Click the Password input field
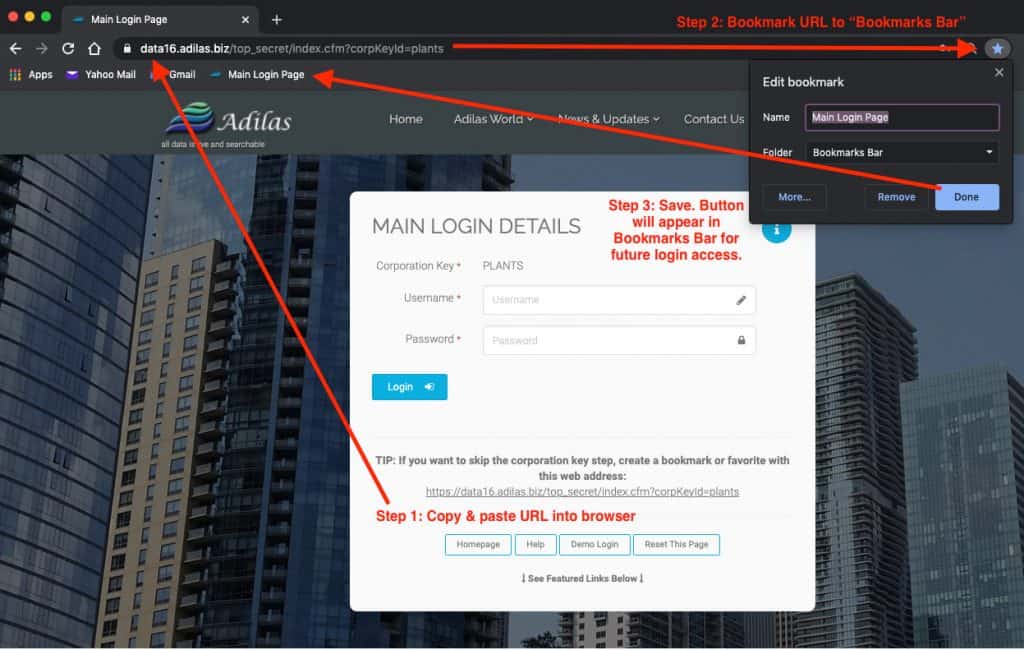This screenshot has width=1024, height=650. [619, 340]
